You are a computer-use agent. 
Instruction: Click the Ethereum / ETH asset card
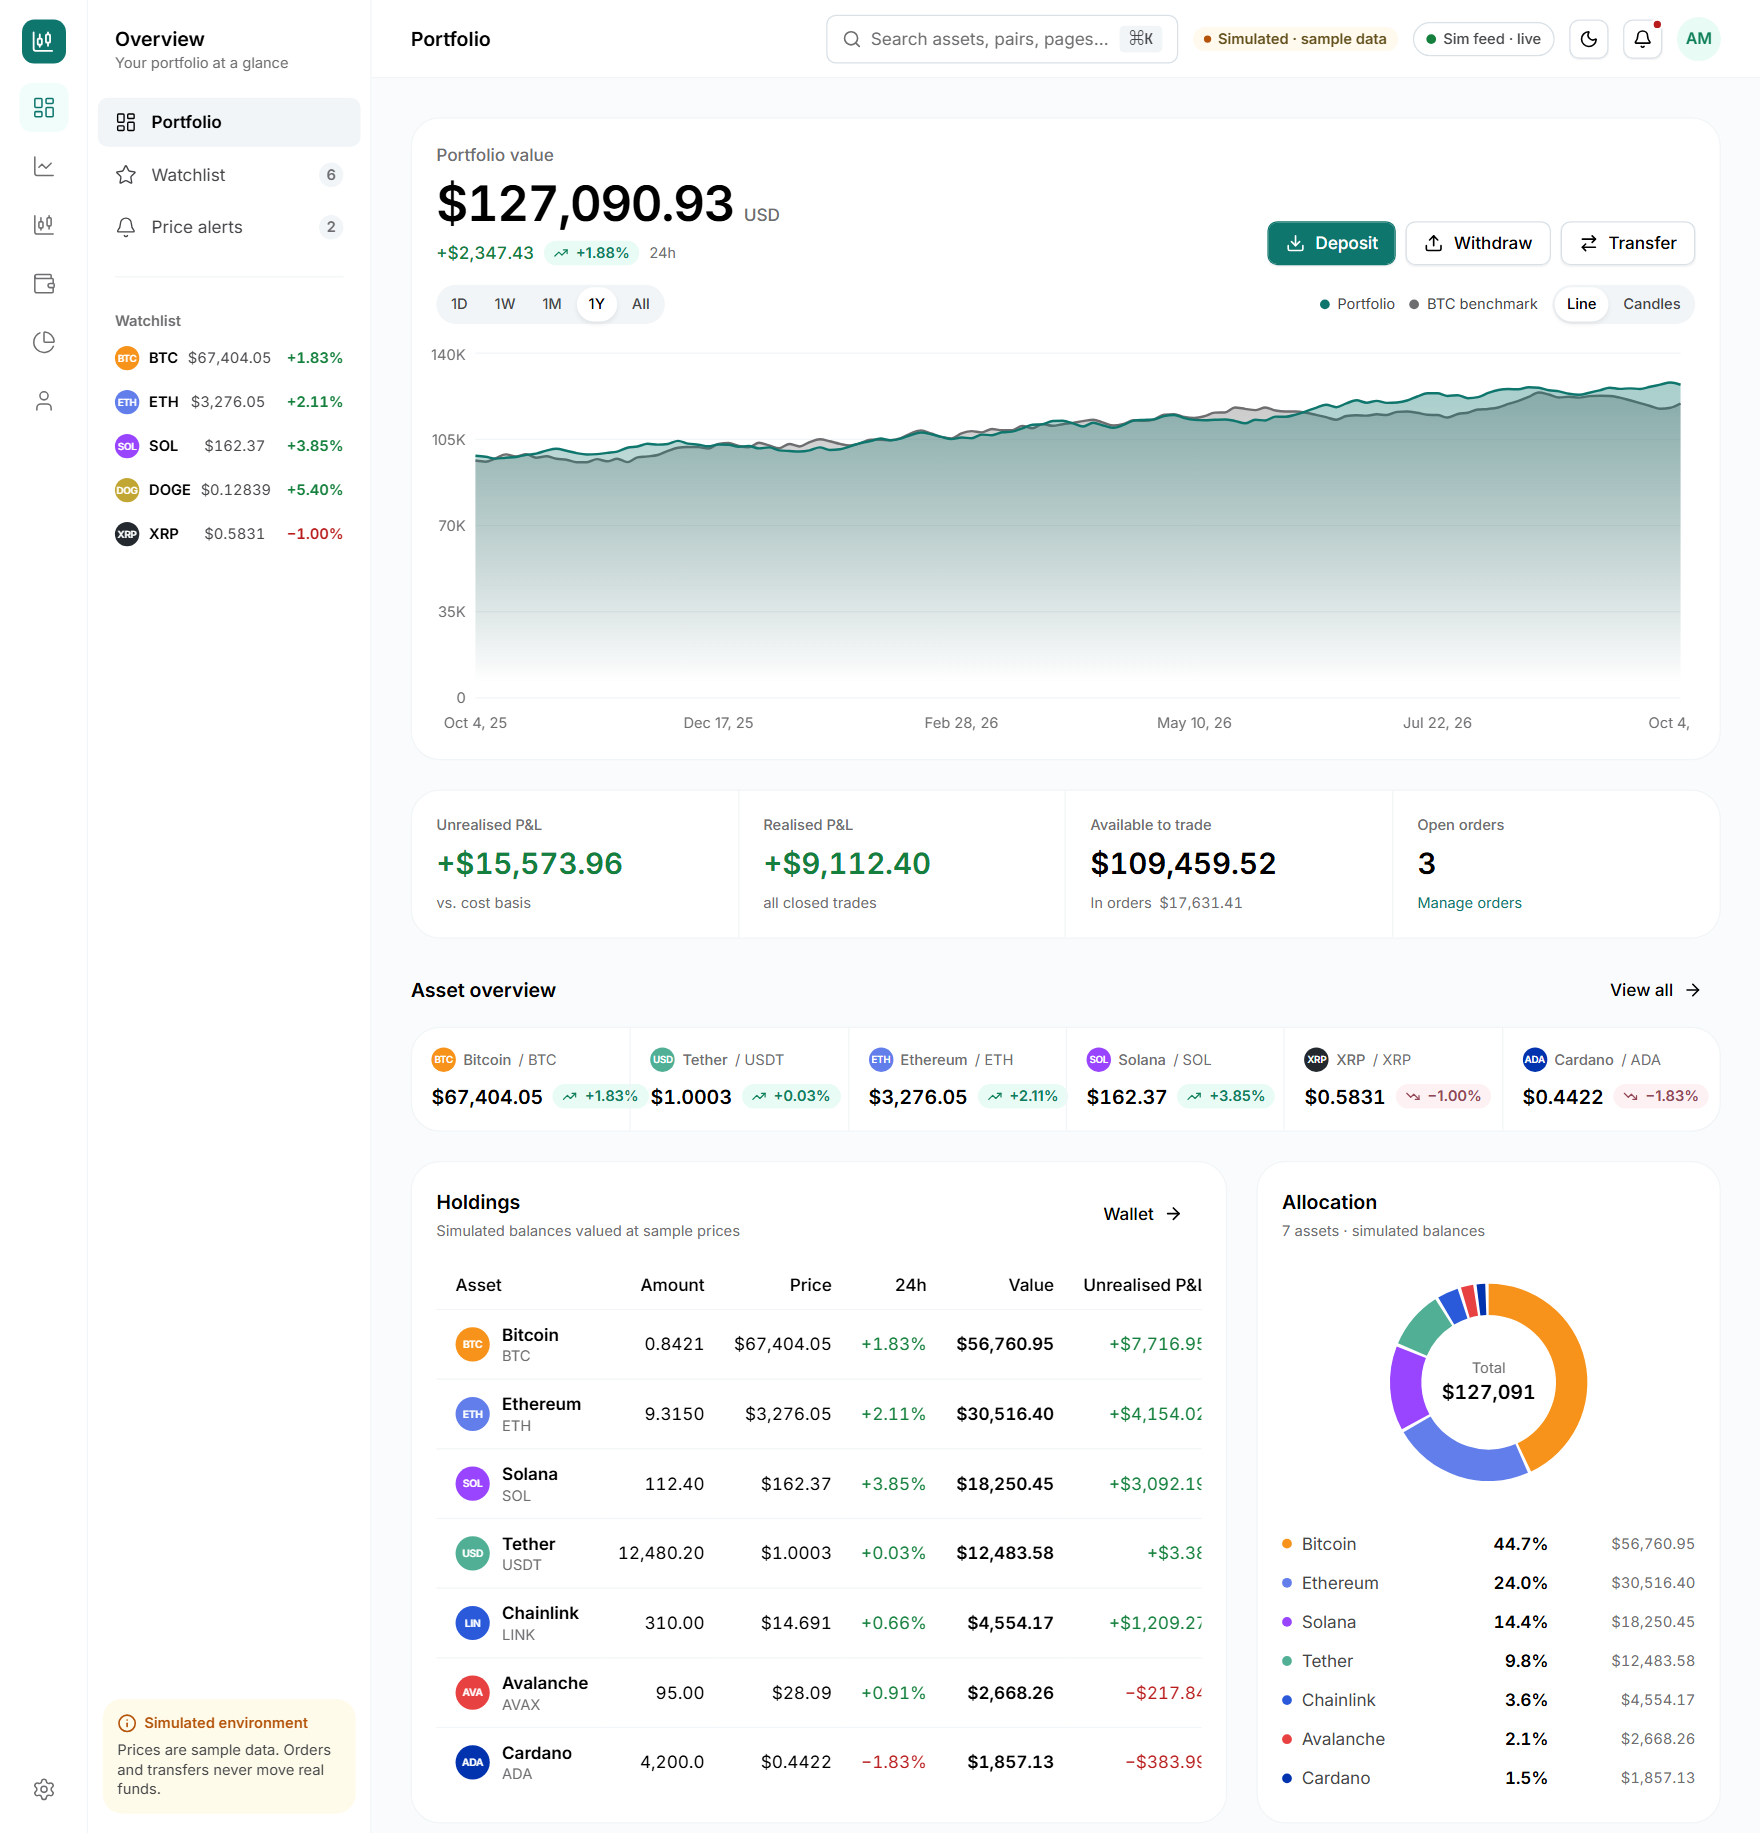[958, 1079]
